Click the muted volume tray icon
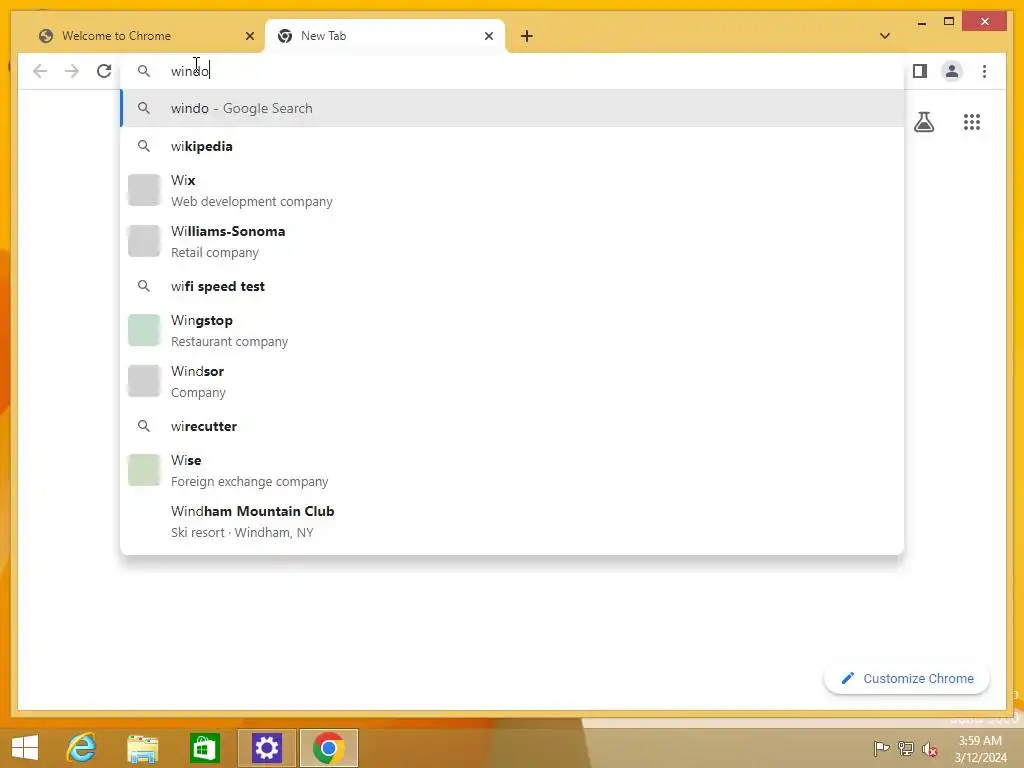This screenshot has height=768, width=1024. pyautogui.click(x=930, y=749)
